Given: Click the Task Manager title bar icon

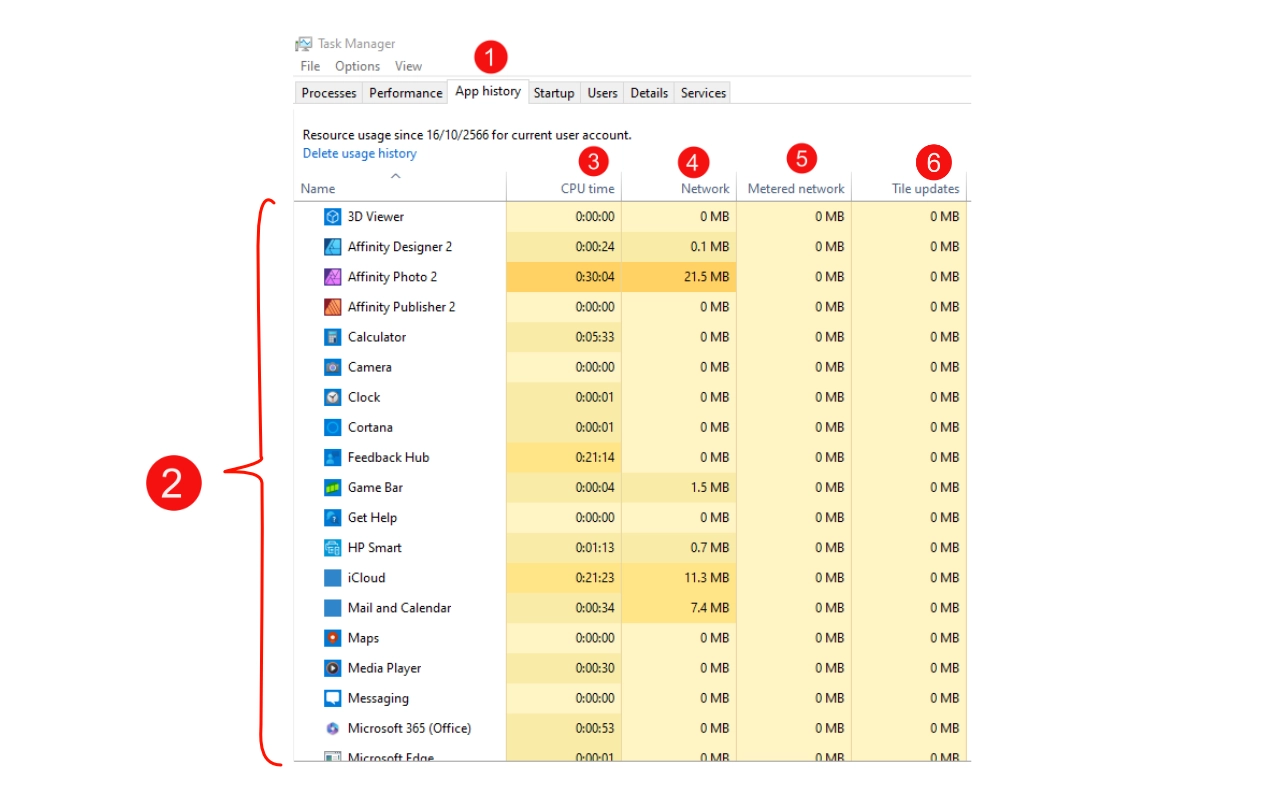Looking at the screenshot, I should click(x=304, y=44).
